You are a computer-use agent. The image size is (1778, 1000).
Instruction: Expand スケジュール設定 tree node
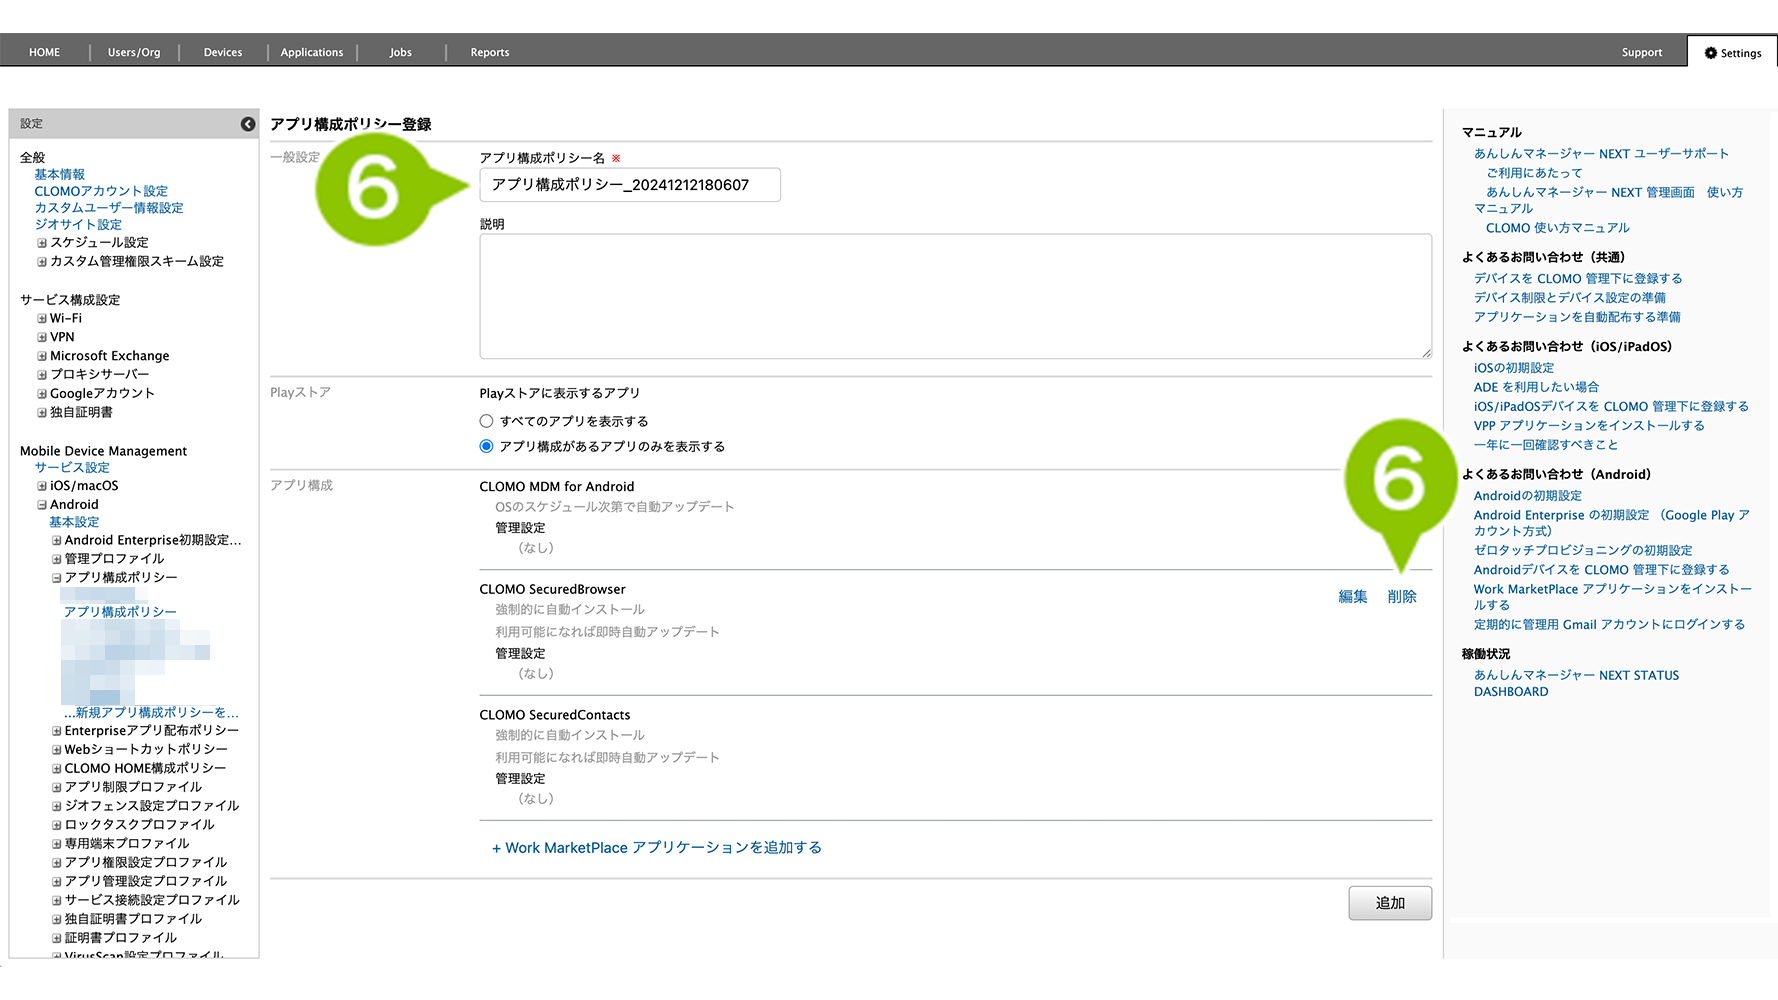(x=42, y=243)
